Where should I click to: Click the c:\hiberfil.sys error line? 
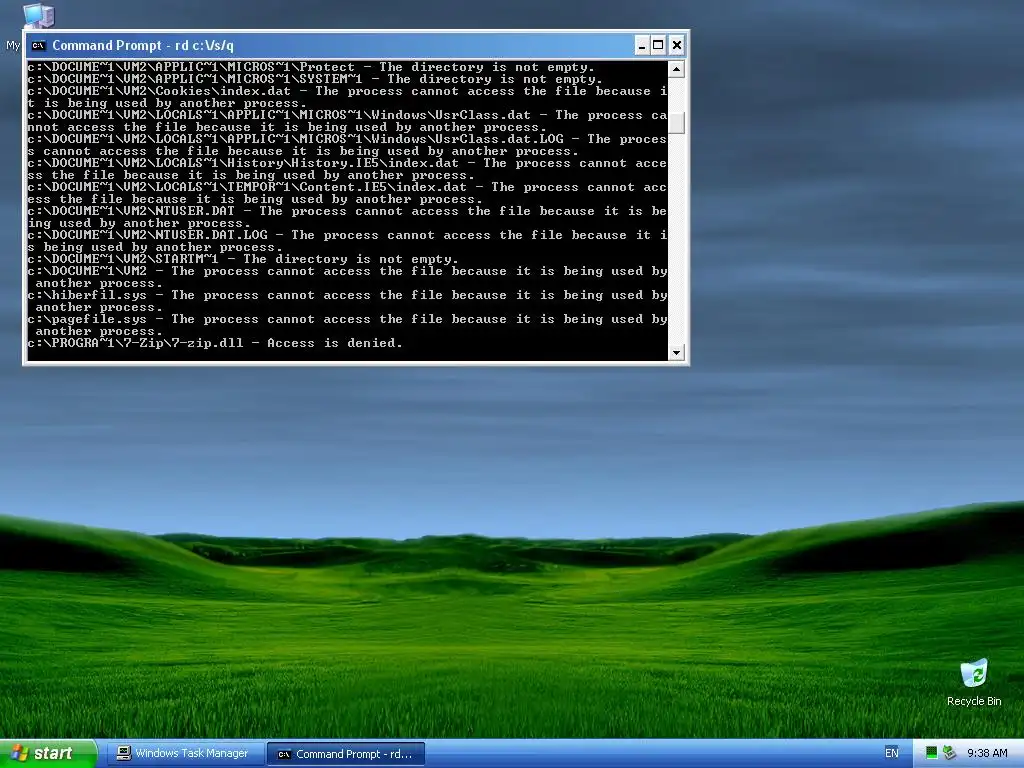[x=347, y=301]
